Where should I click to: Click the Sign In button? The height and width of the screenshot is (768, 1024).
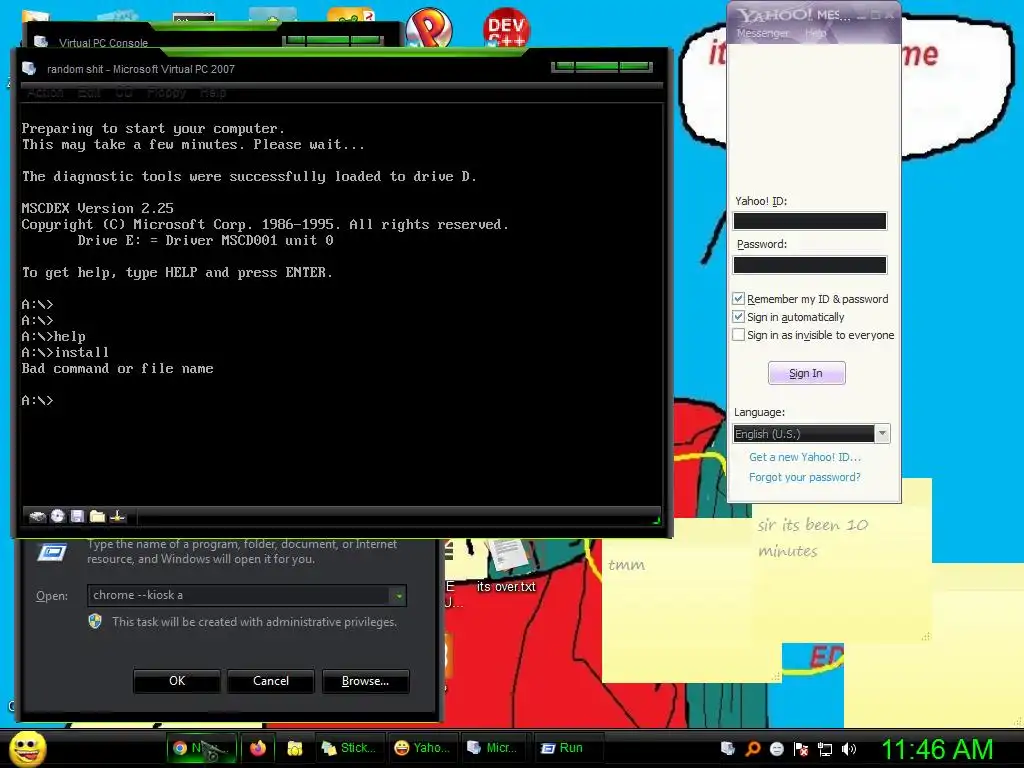pyautogui.click(x=807, y=373)
